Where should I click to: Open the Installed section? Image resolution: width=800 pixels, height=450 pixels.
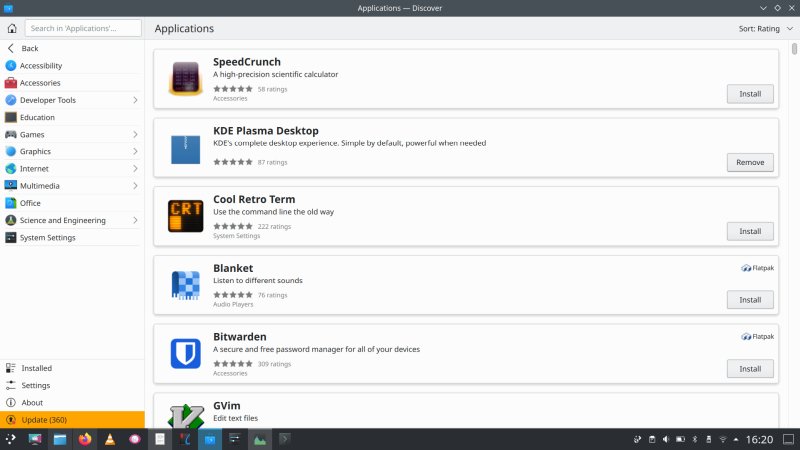coord(36,368)
